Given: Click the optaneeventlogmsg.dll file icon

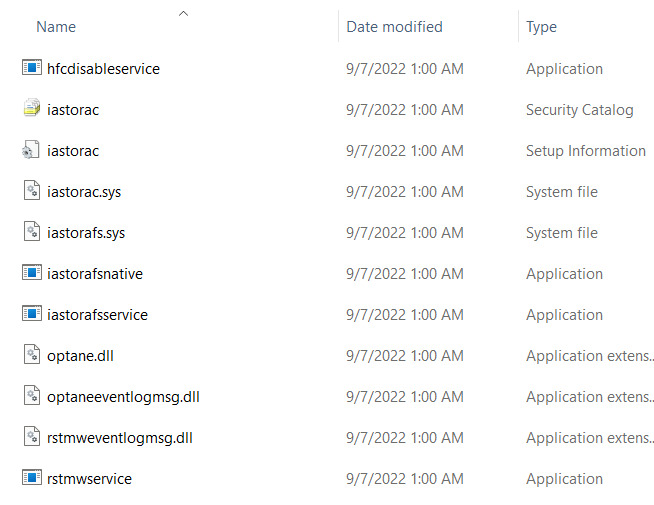Looking at the screenshot, I should (x=31, y=396).
